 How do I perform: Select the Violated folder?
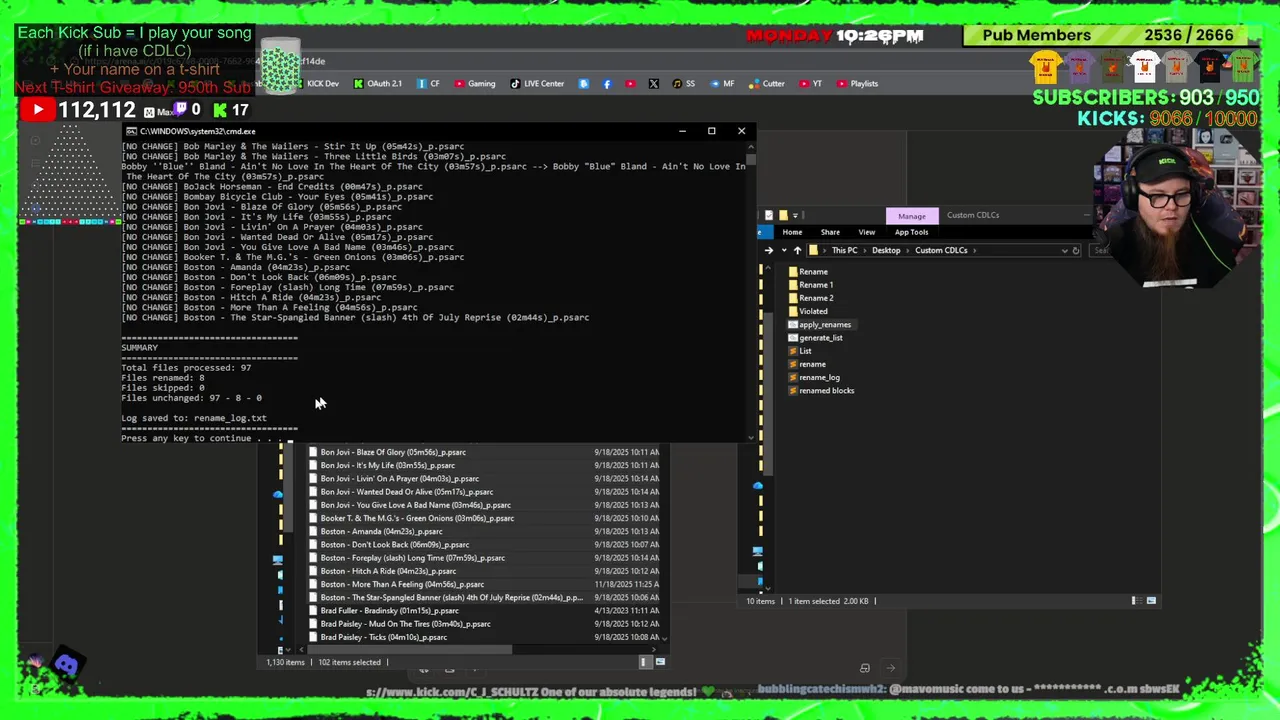coord(808,311)
